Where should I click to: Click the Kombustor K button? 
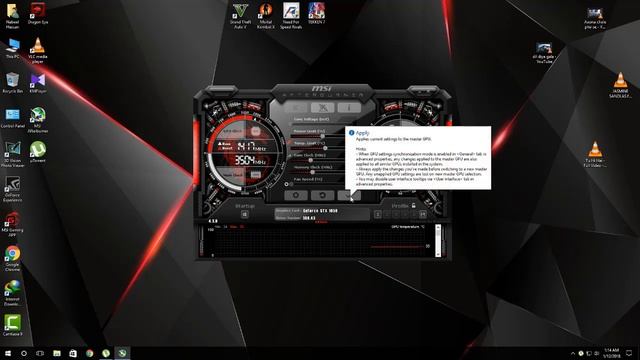click(x=296, y=108)
